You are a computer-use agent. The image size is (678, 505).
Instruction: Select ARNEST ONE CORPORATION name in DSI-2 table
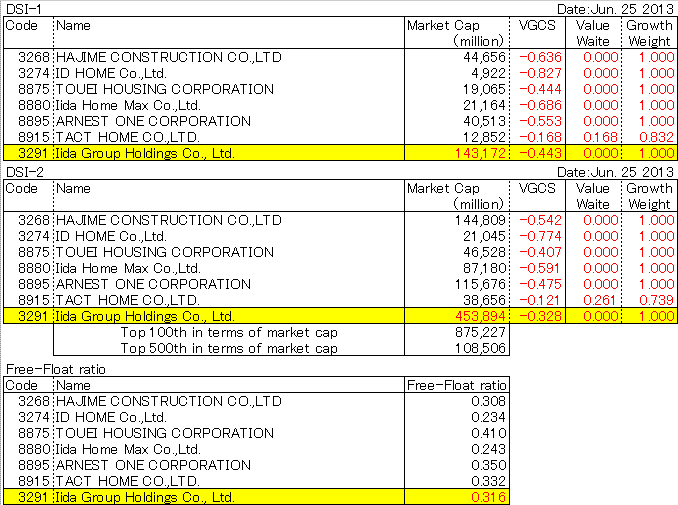click(x=153, y=284)
